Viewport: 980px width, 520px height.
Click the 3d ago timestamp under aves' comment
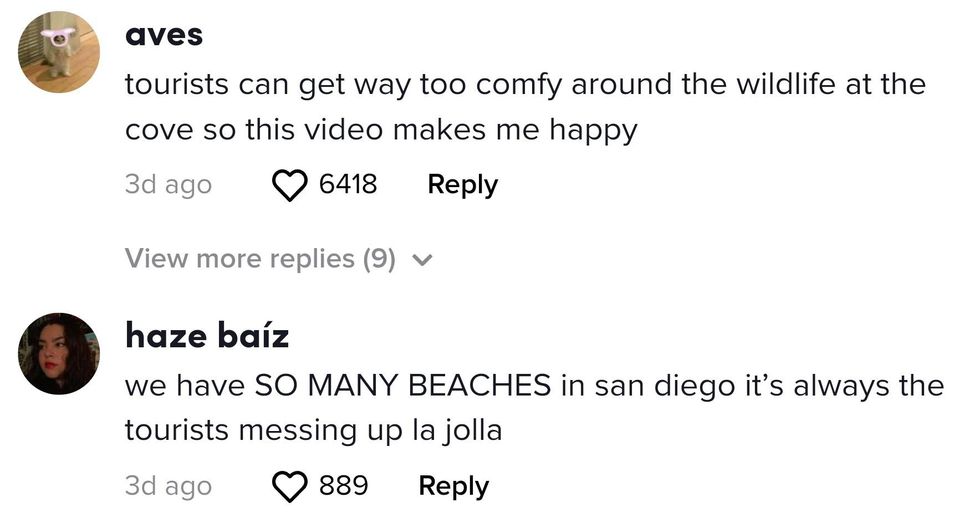click(x=168, y=185)
